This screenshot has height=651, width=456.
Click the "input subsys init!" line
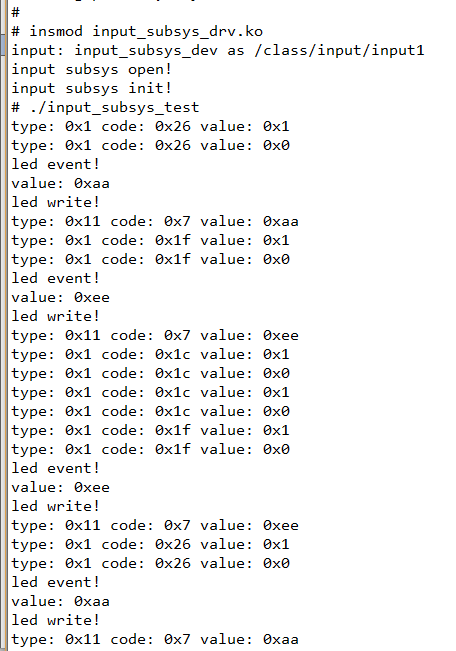[91, 88]
